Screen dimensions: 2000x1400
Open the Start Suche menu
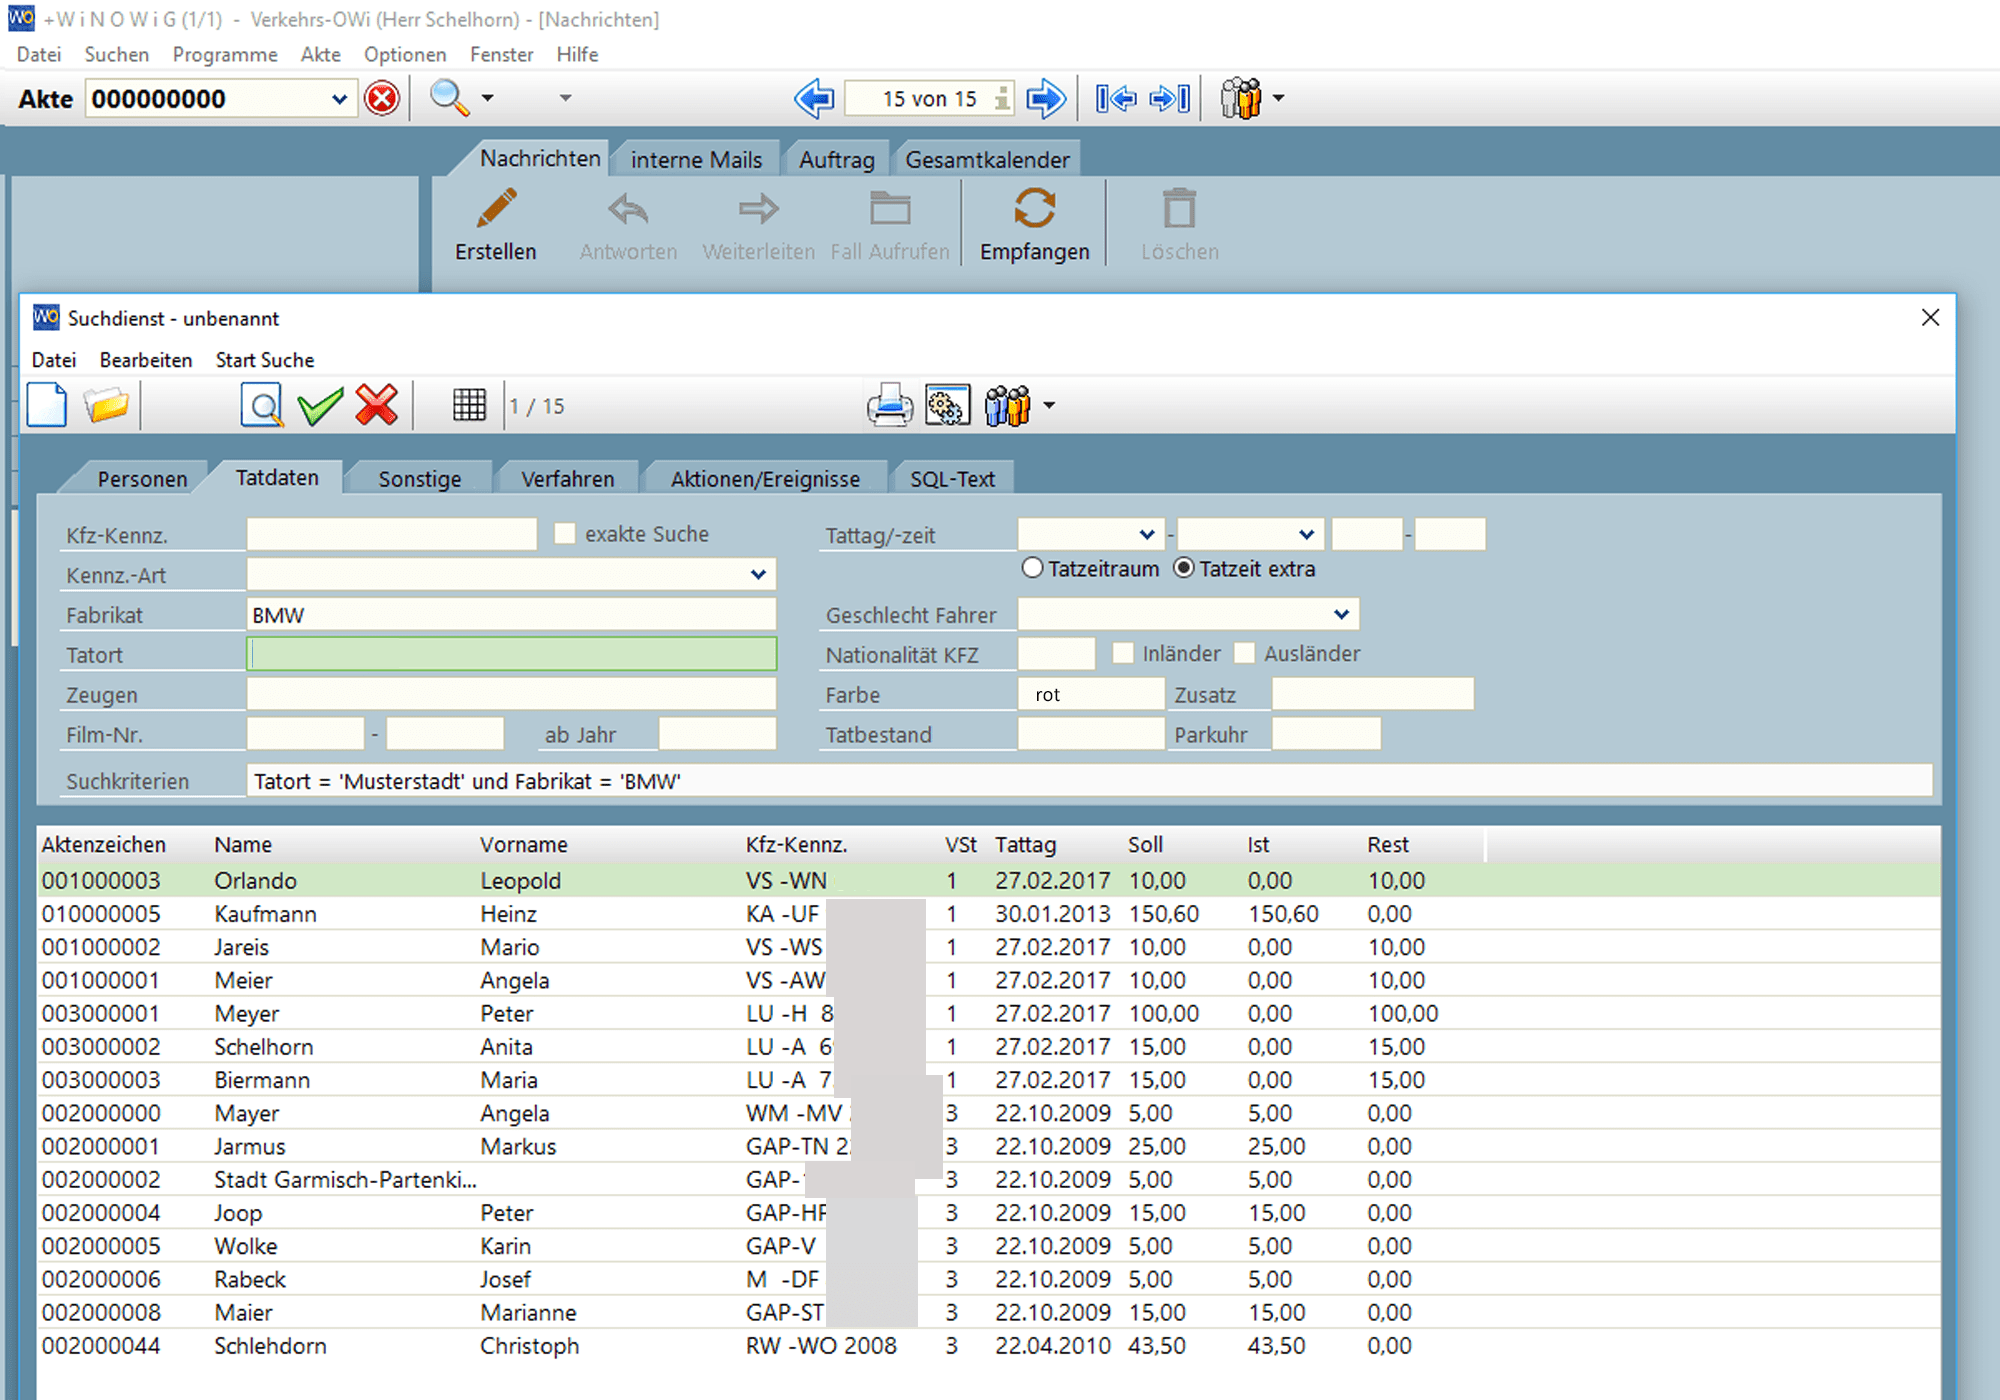pyautogui.click(x=265, y=360)
